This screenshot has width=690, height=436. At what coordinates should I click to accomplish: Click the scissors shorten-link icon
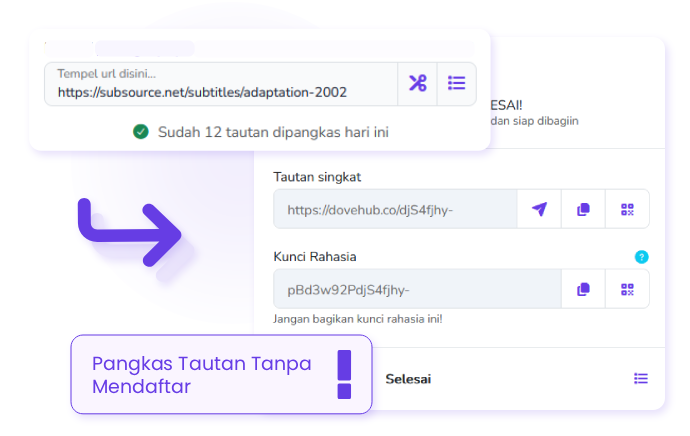pyautogui.click(x=418, y=83)
